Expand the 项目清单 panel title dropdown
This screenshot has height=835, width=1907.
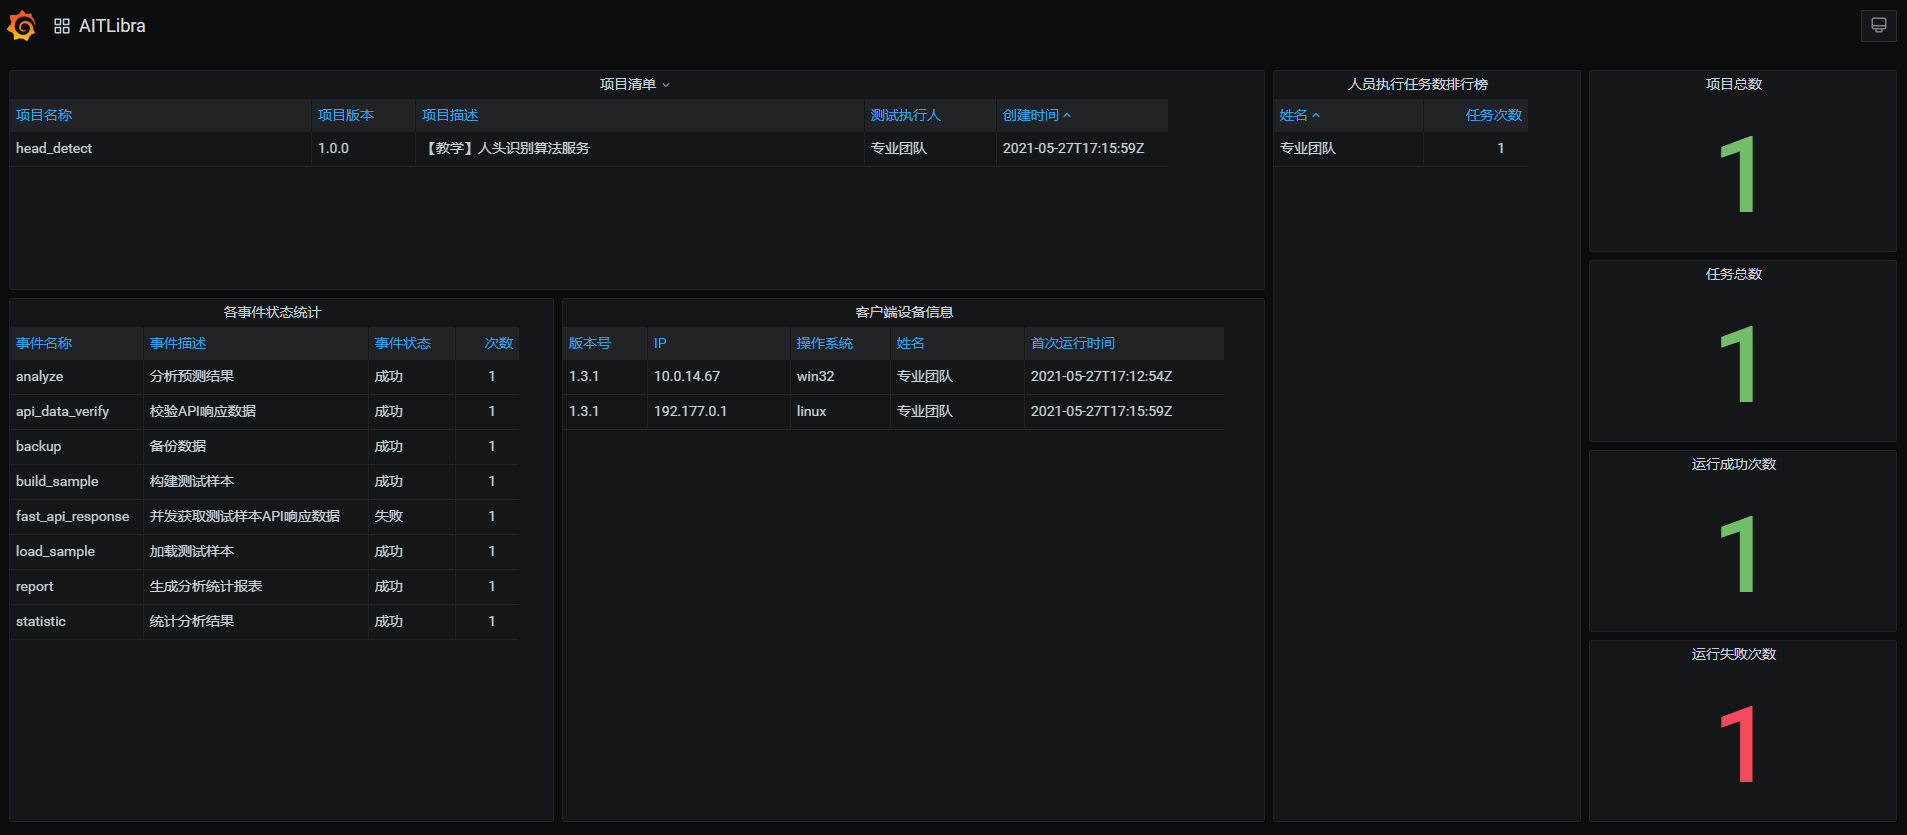pyautogui.click(x=635, y=84)
